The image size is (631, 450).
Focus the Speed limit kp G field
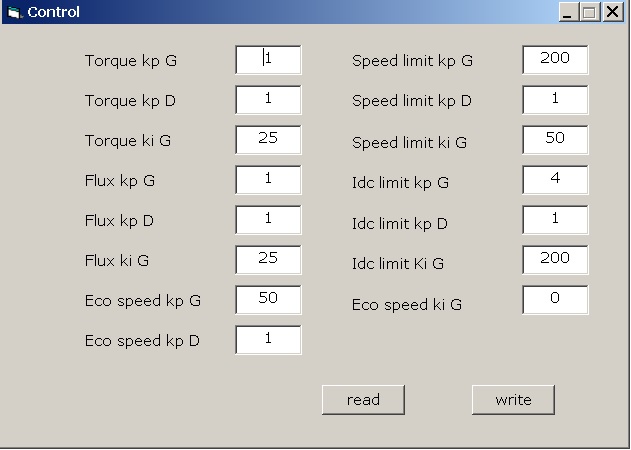[555, 60]
